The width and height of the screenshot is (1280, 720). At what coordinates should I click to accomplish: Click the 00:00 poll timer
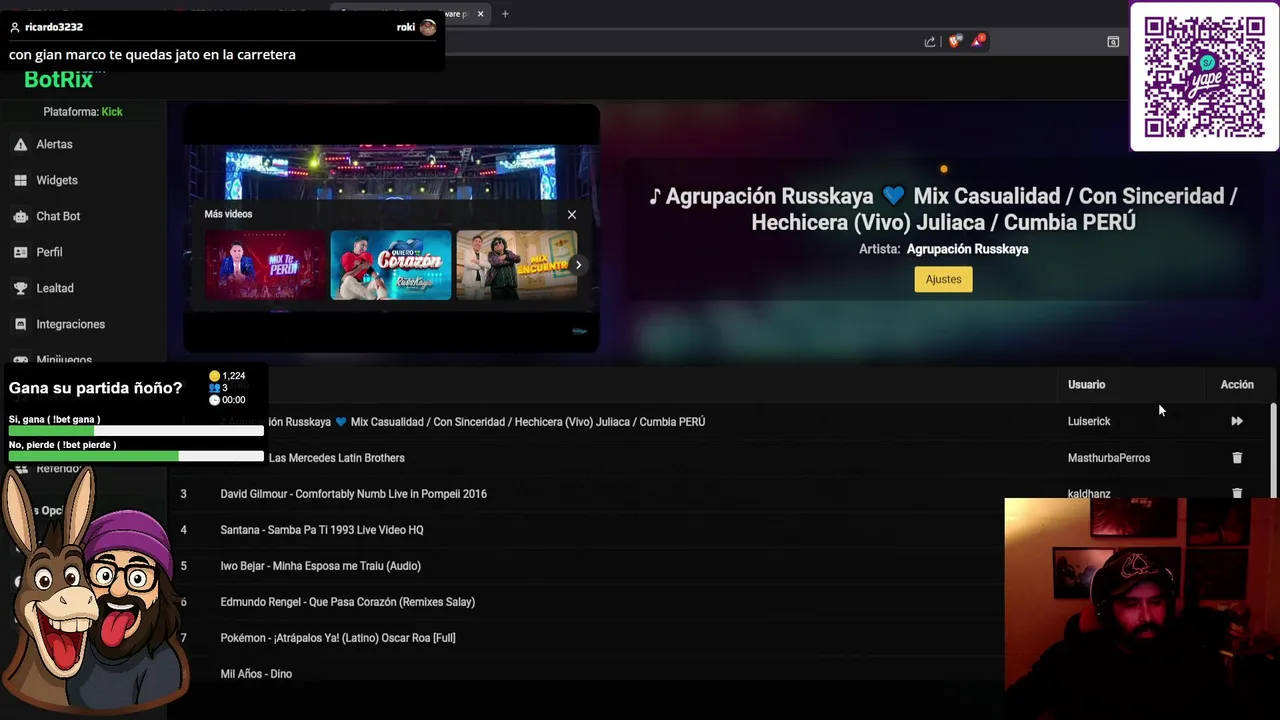click(227, 400)
